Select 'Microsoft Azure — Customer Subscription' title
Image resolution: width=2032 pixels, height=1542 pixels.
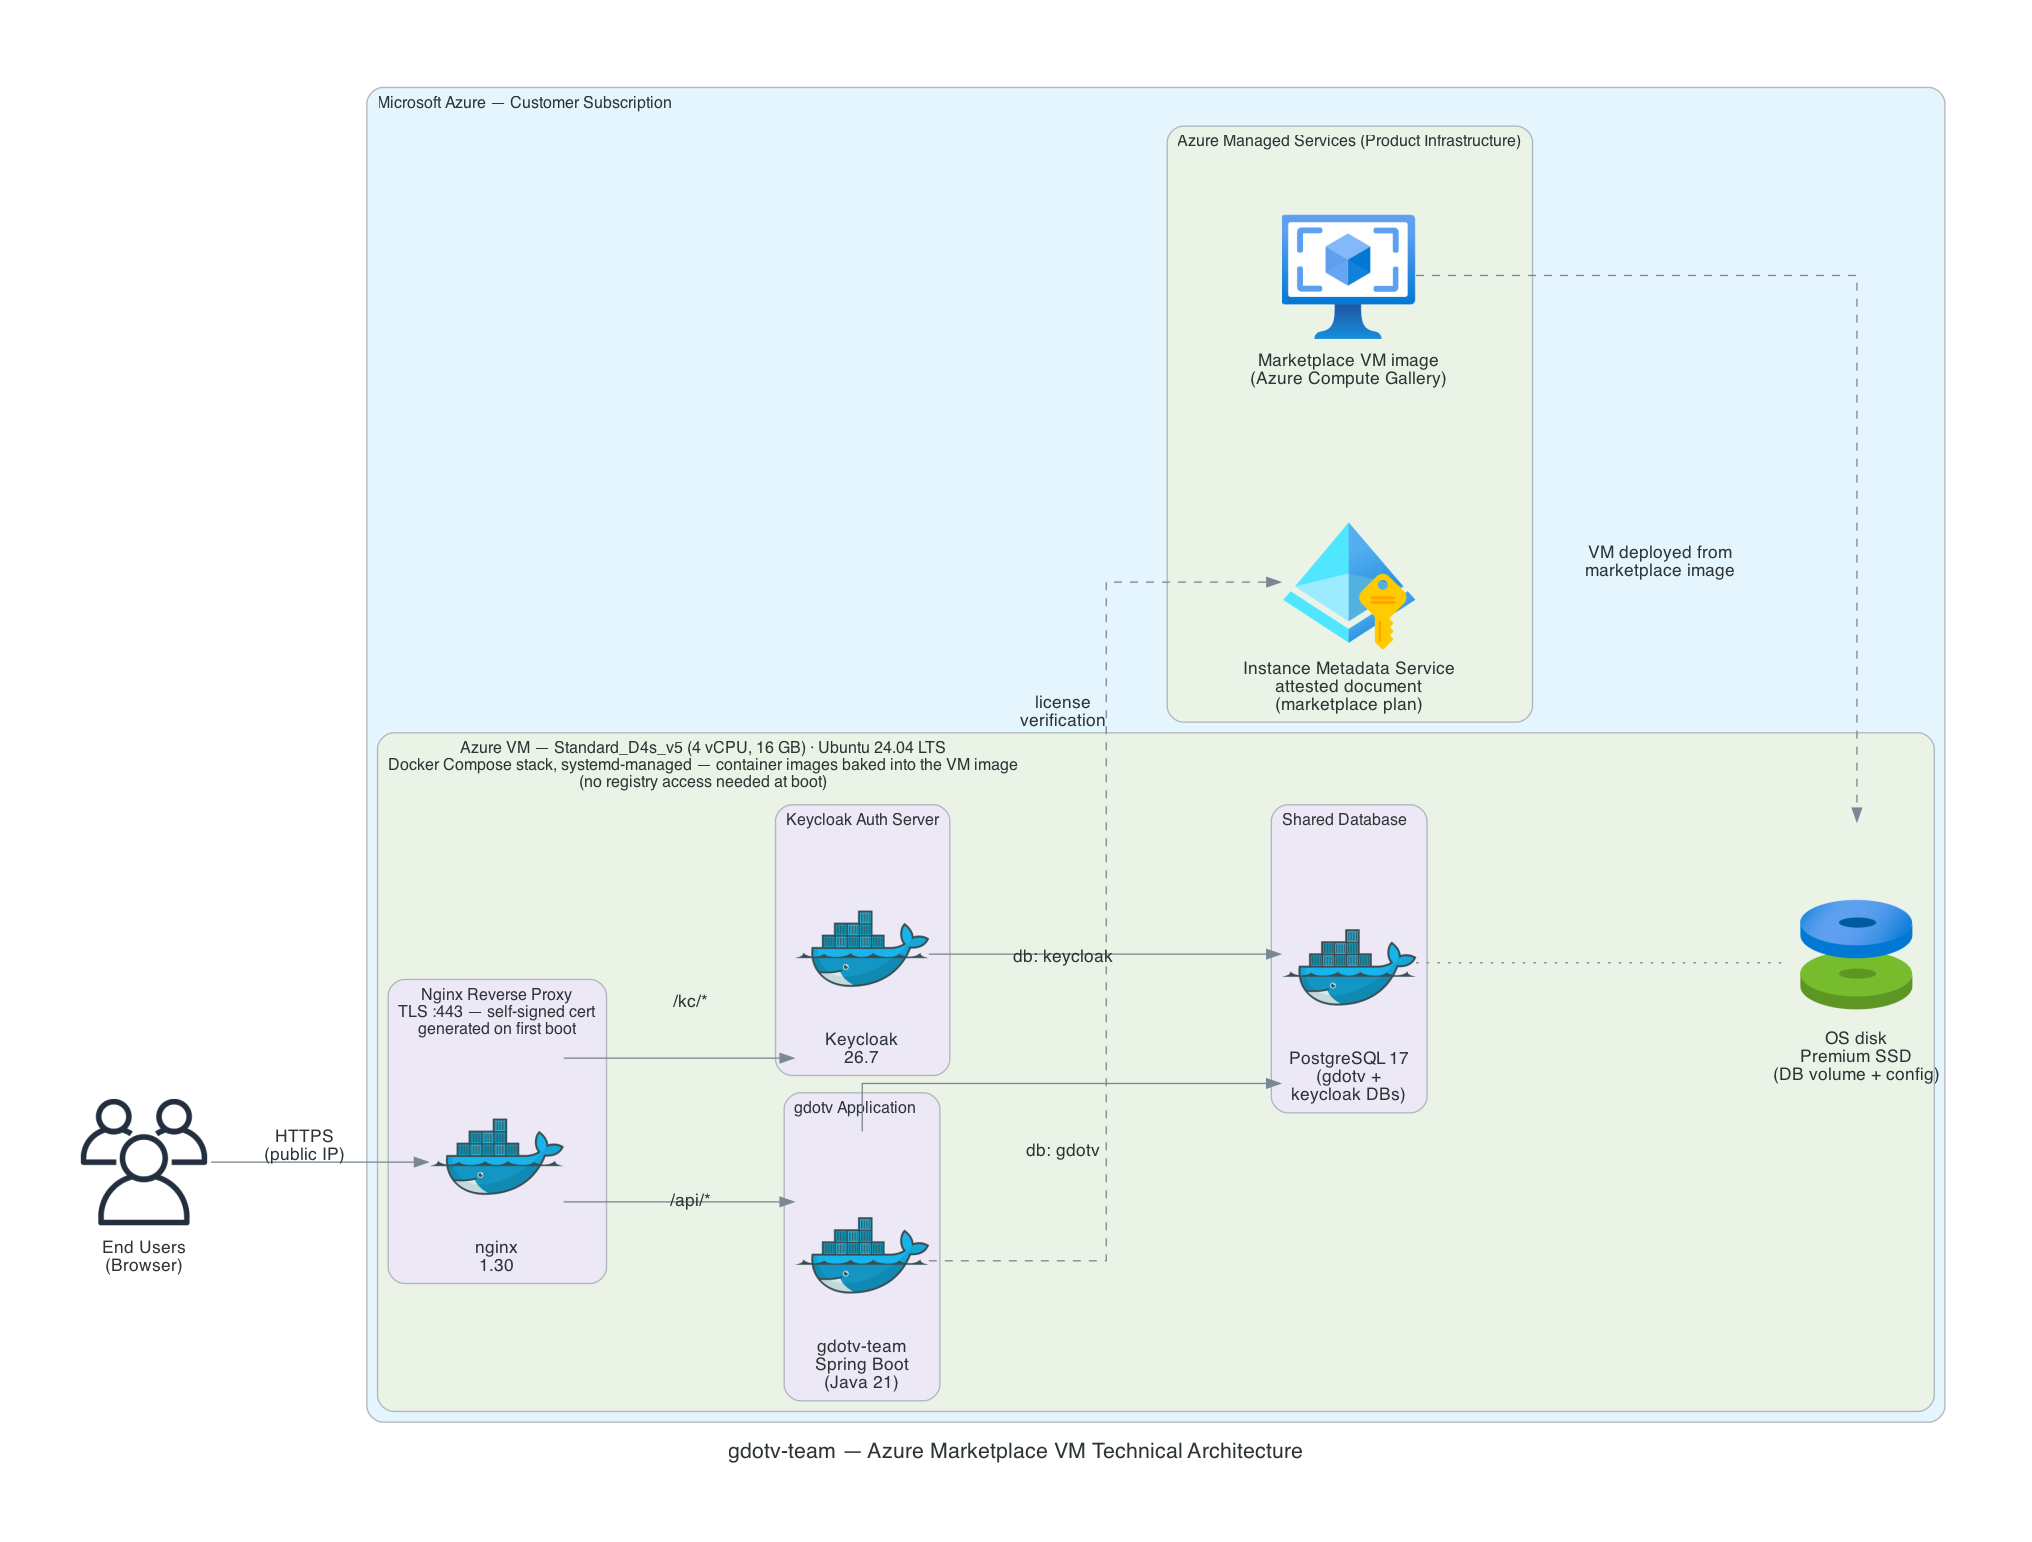525,102
